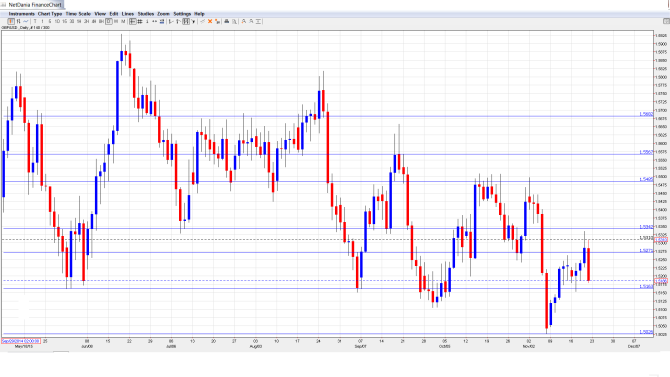Viewport: 670px width, 377px height.
Task: Click the 1.5026 horizontal line label
Action: (x=646, y=332)
